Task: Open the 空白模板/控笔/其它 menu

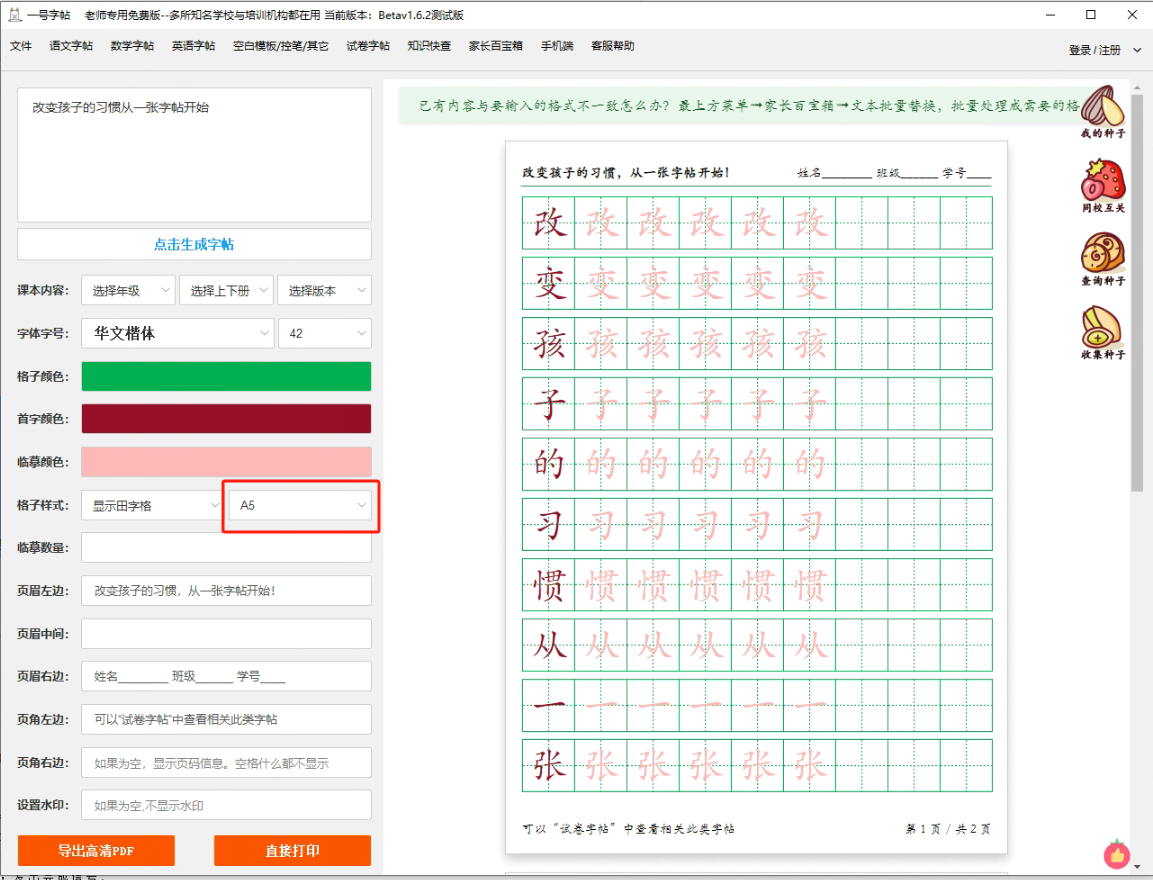Action: point(281,46)
